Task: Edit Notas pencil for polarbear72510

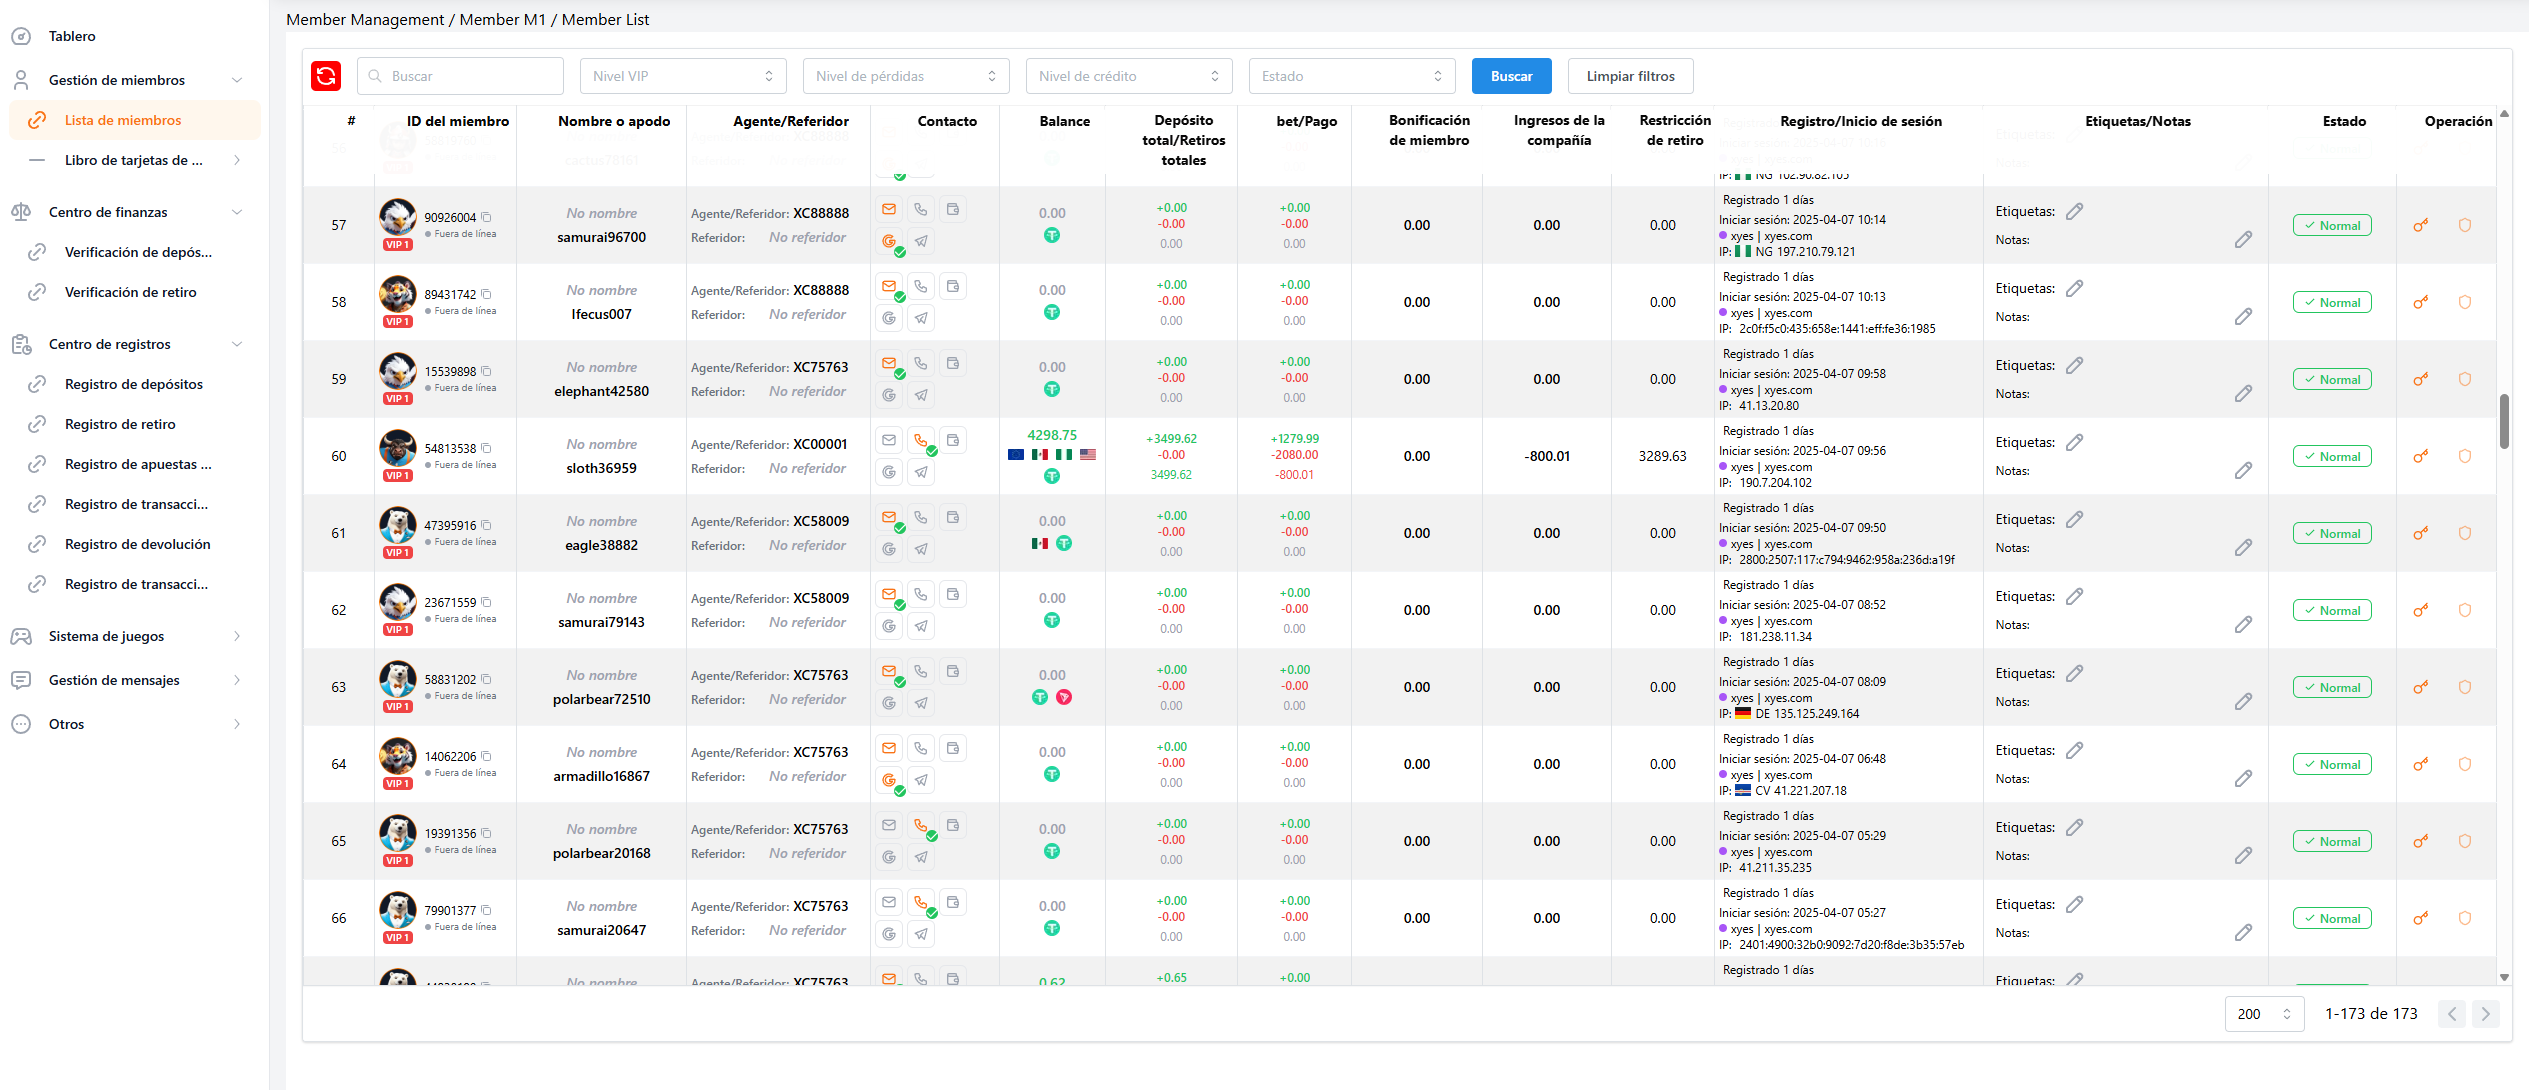Action: (x=2243, y=702)
